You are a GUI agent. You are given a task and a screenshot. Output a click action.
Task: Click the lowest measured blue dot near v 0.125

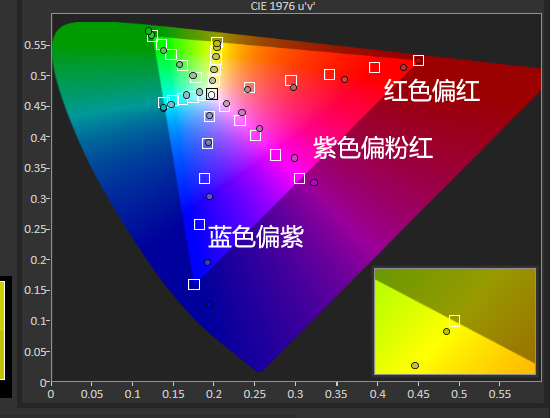209,305
